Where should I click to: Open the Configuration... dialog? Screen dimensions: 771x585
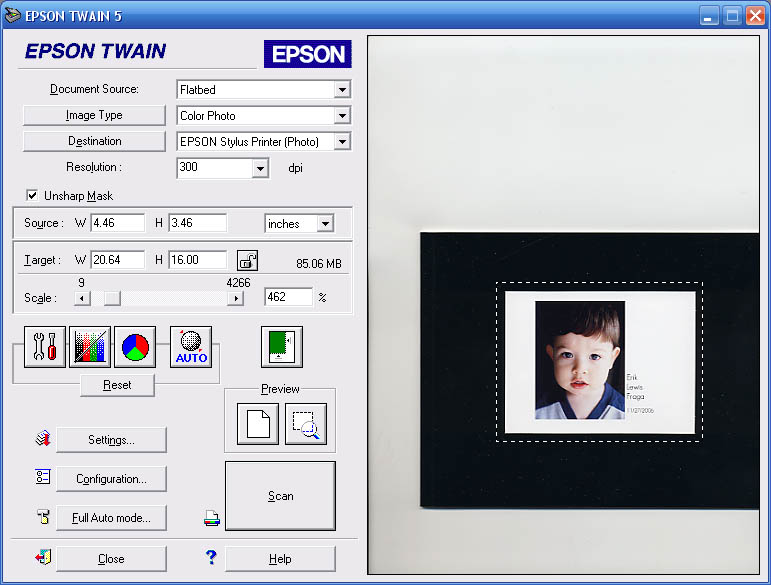111,479
